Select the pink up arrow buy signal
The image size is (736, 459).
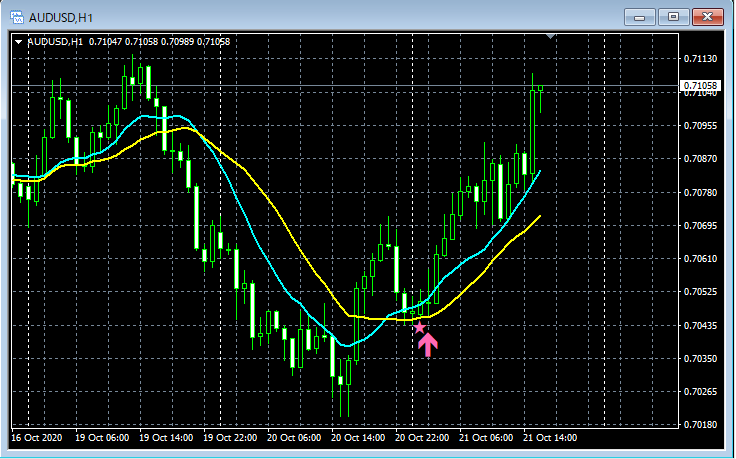tap(428, 345)
